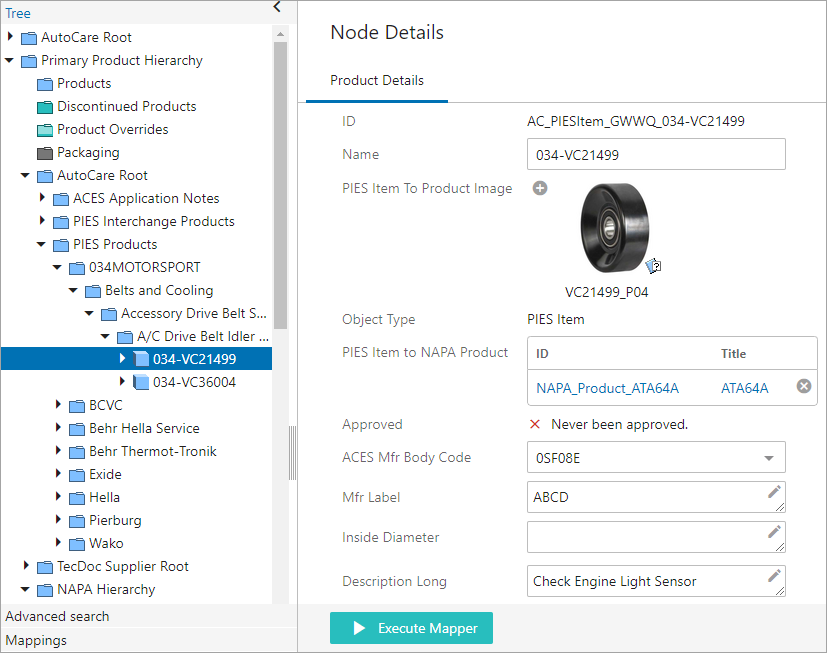The image size is (827, 653).
Task: Add a PIES Item To Product Image reference
Action: pyautogui.click(x=540, y=188)
